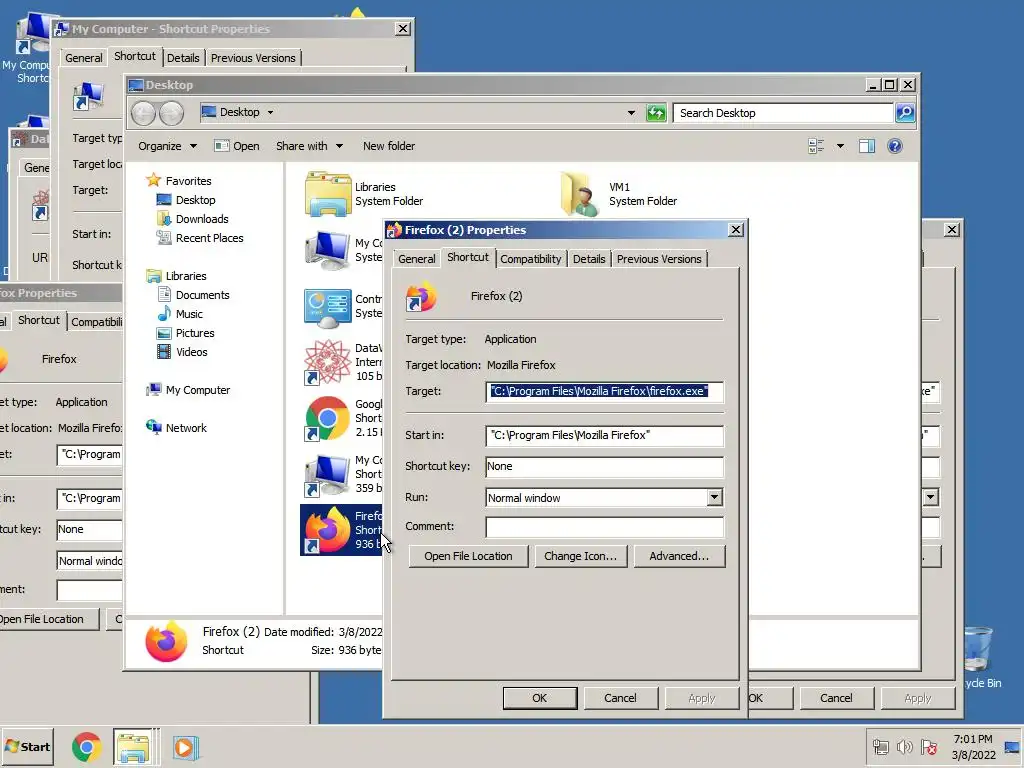The height and width of the screenshot is (768, 1024).
Task: Click the Explorer back navigation arrow
Action: point(143,113)
